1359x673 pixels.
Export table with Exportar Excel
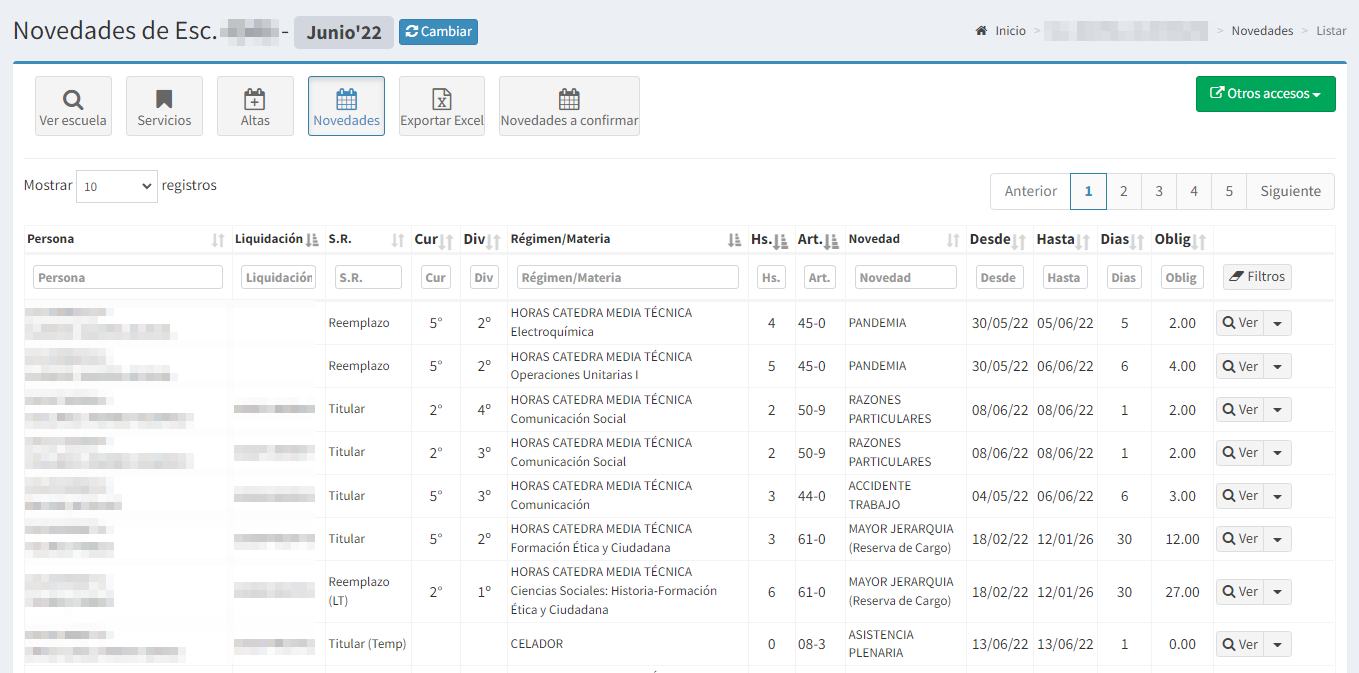coord(442,106)
